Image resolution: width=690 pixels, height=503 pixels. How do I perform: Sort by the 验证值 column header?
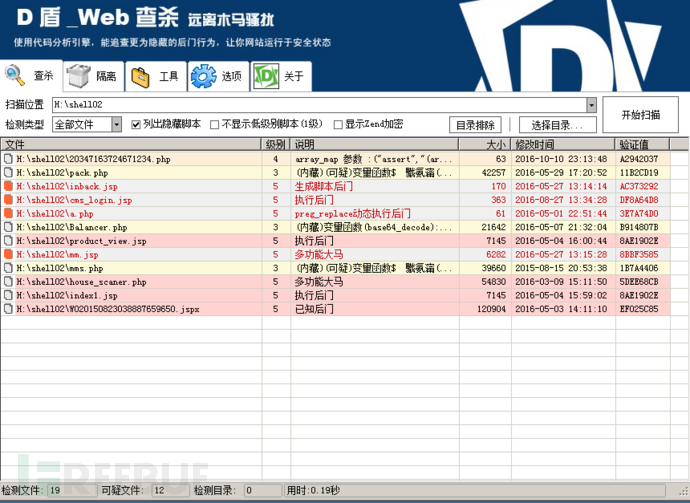(642, 144)
